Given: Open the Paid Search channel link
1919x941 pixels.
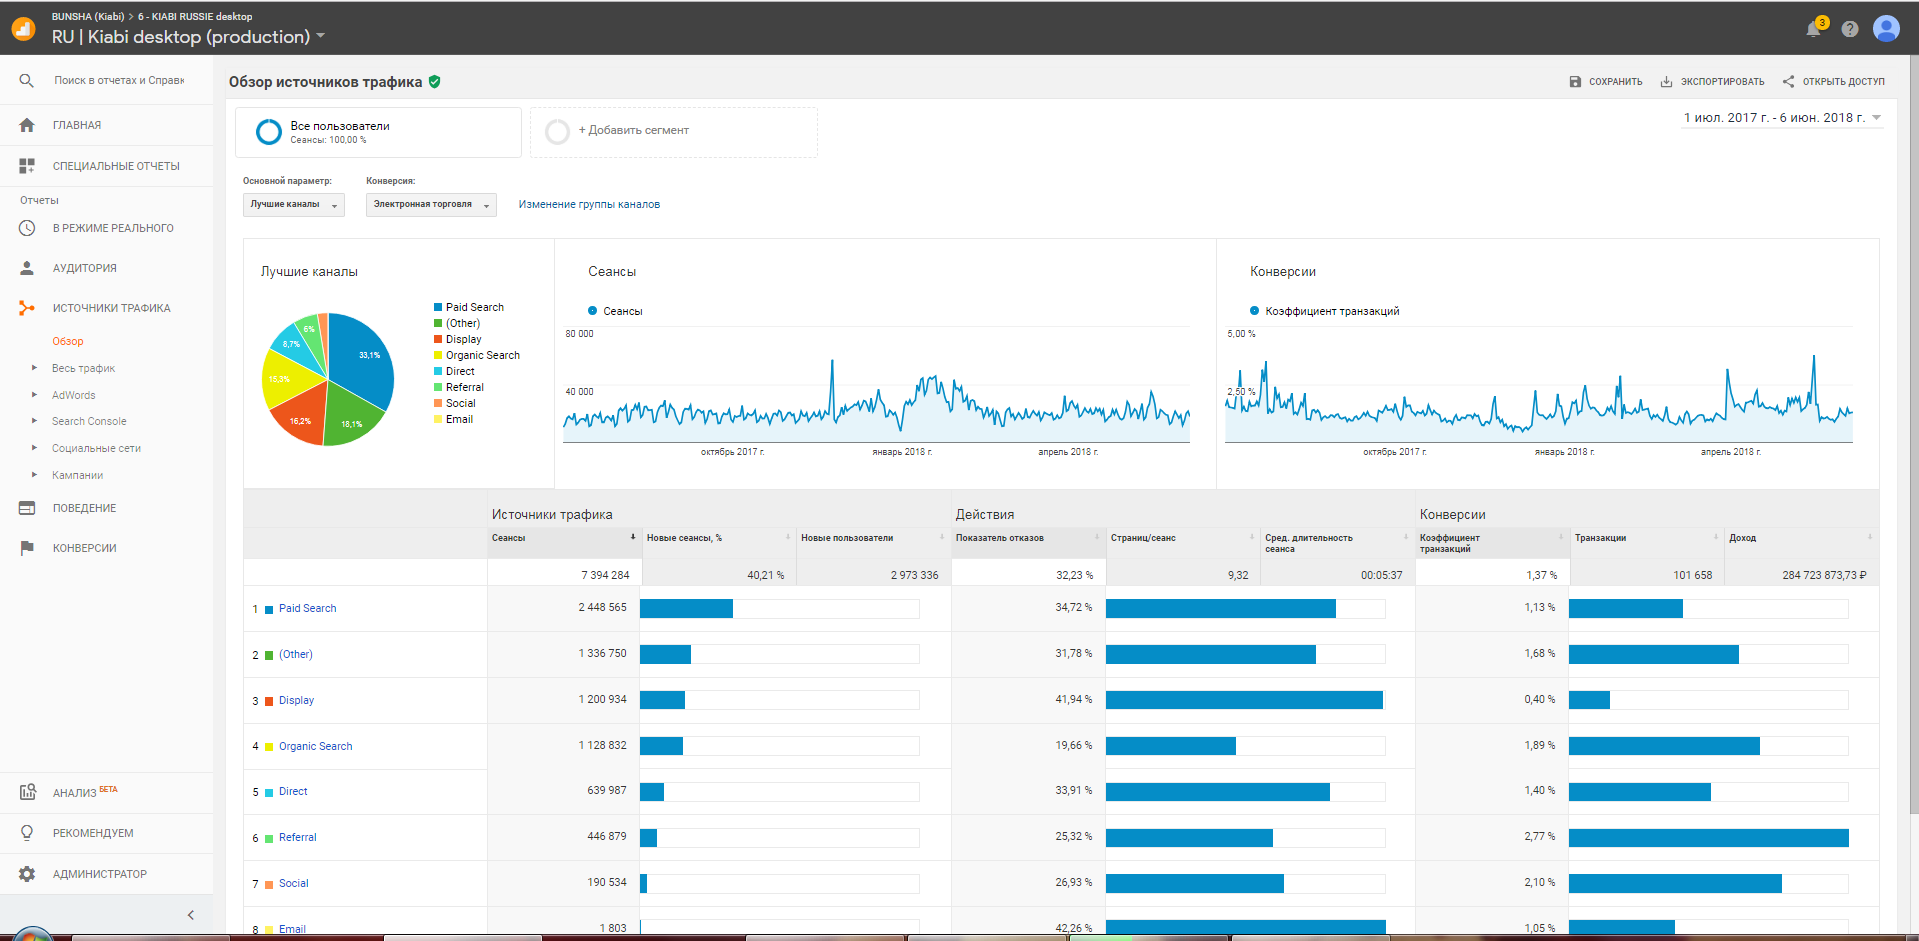Looking at the screenshot, I should (307, 608).
